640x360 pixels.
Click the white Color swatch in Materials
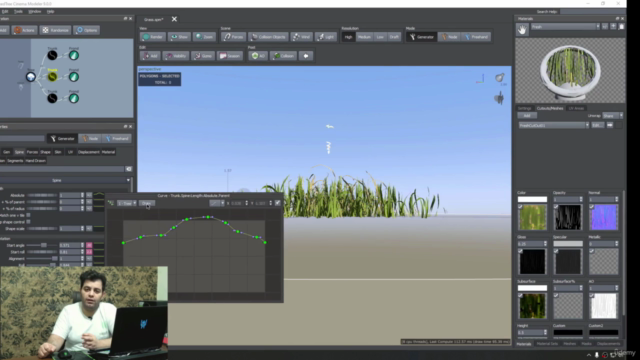pyautogui.click(x=532, y=199)
